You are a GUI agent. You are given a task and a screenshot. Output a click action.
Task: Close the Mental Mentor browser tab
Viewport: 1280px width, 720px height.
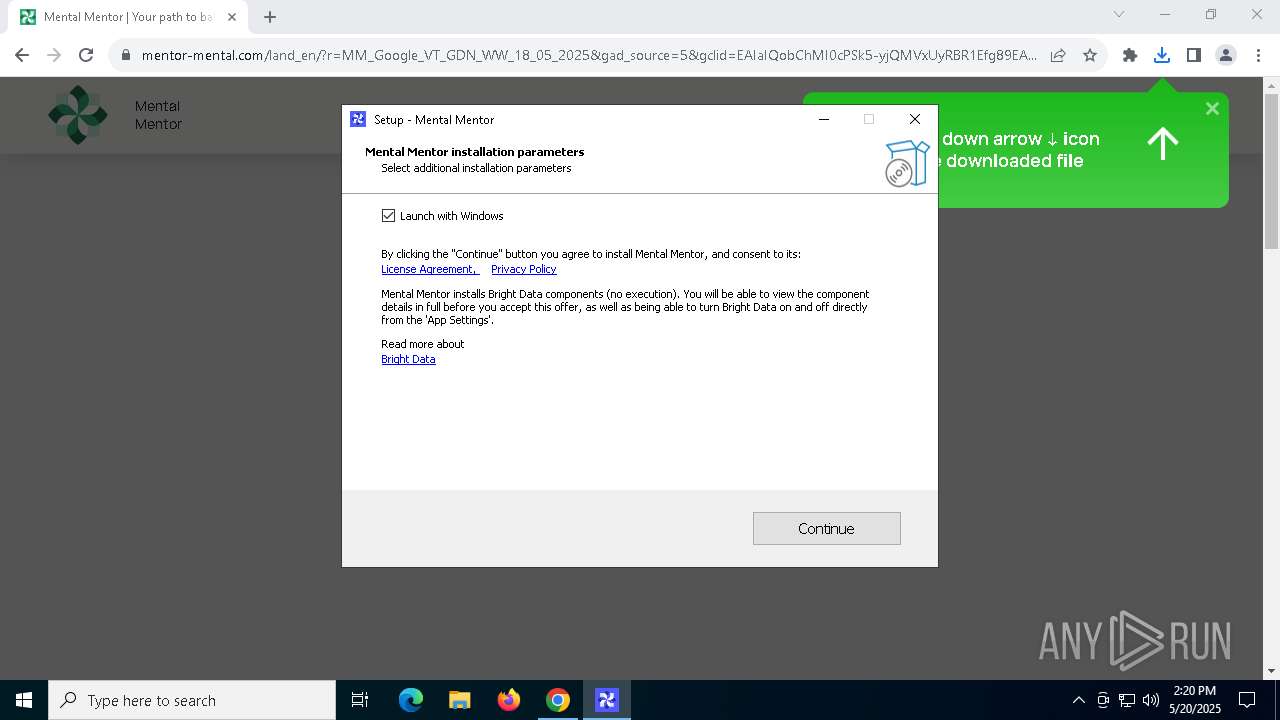pyautogui.click(x=232, y=17)
